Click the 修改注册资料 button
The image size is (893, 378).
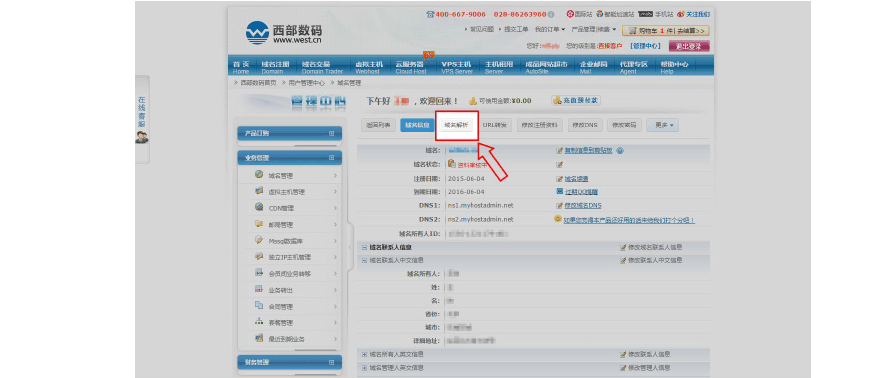[540, 125]
